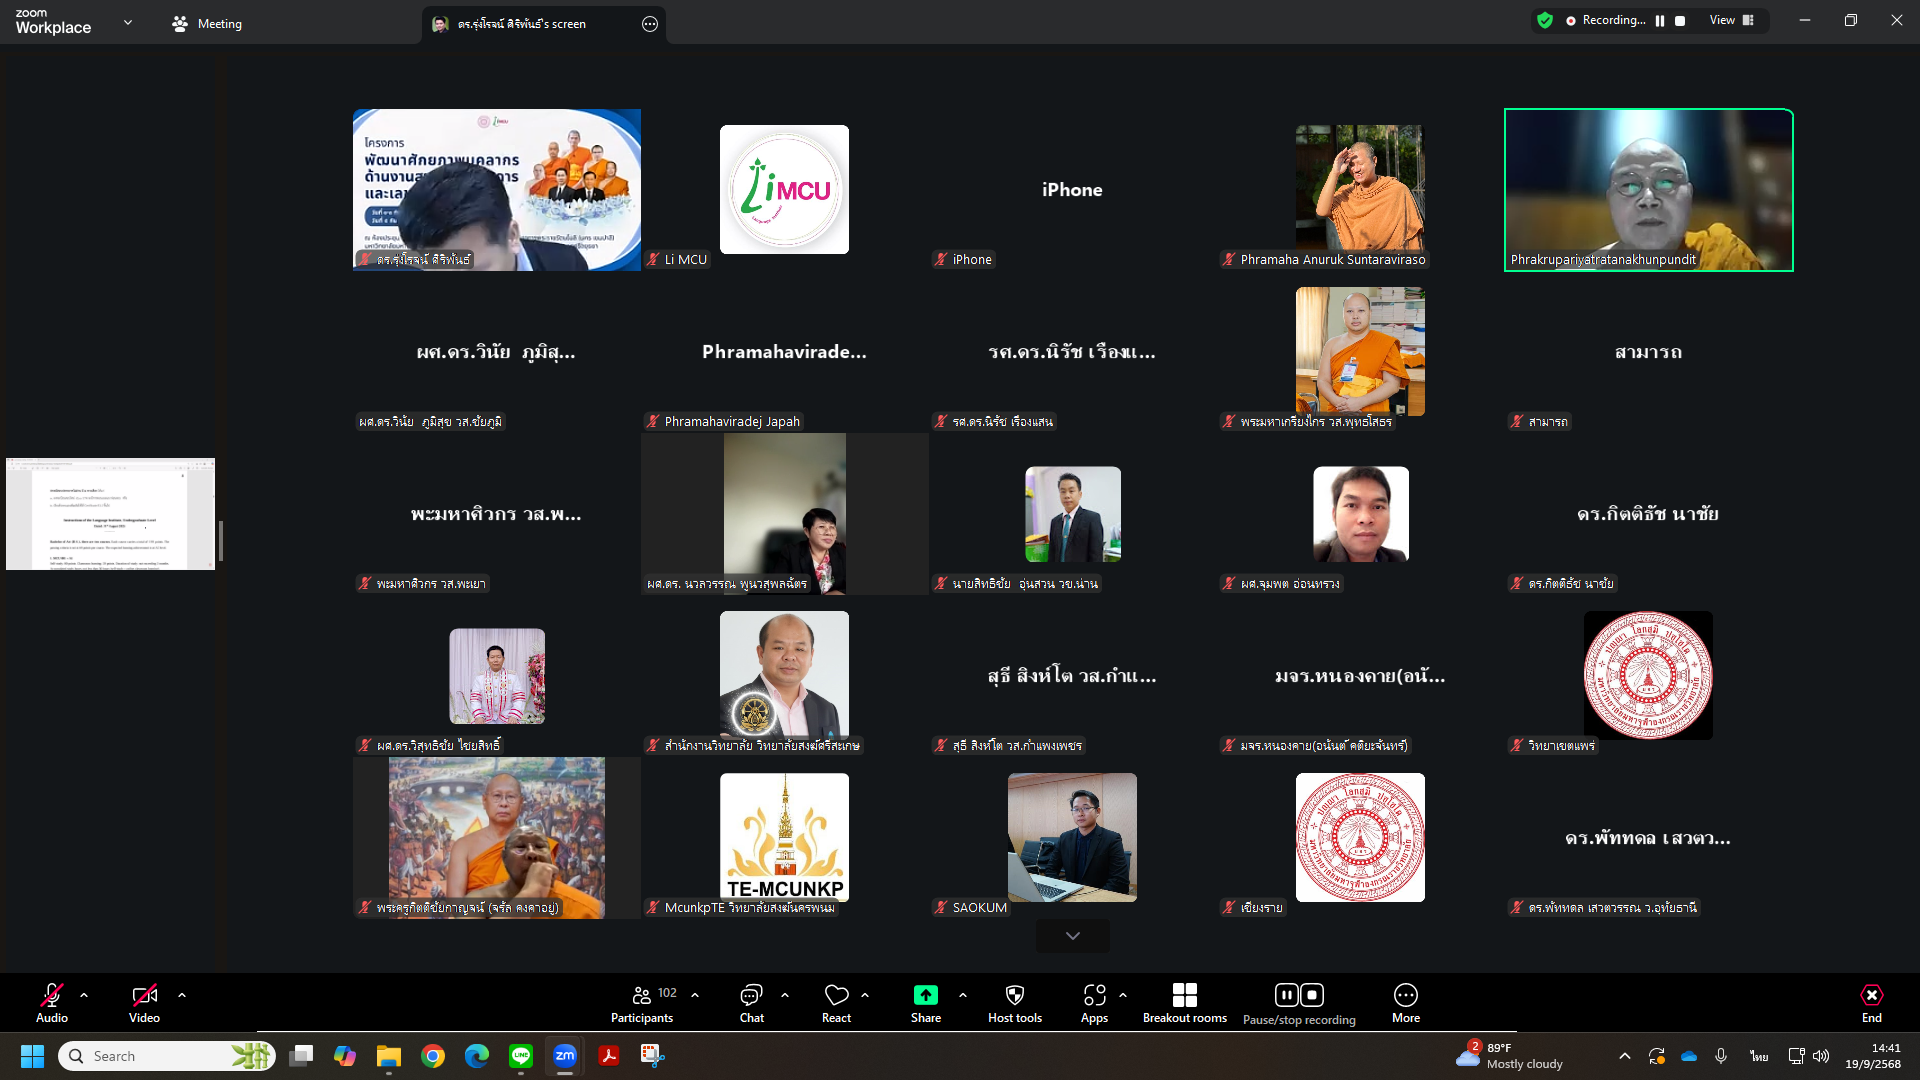This screenshot has height=1080, width=1920.
Task: Expand the video settings caret
Action: 182,996
